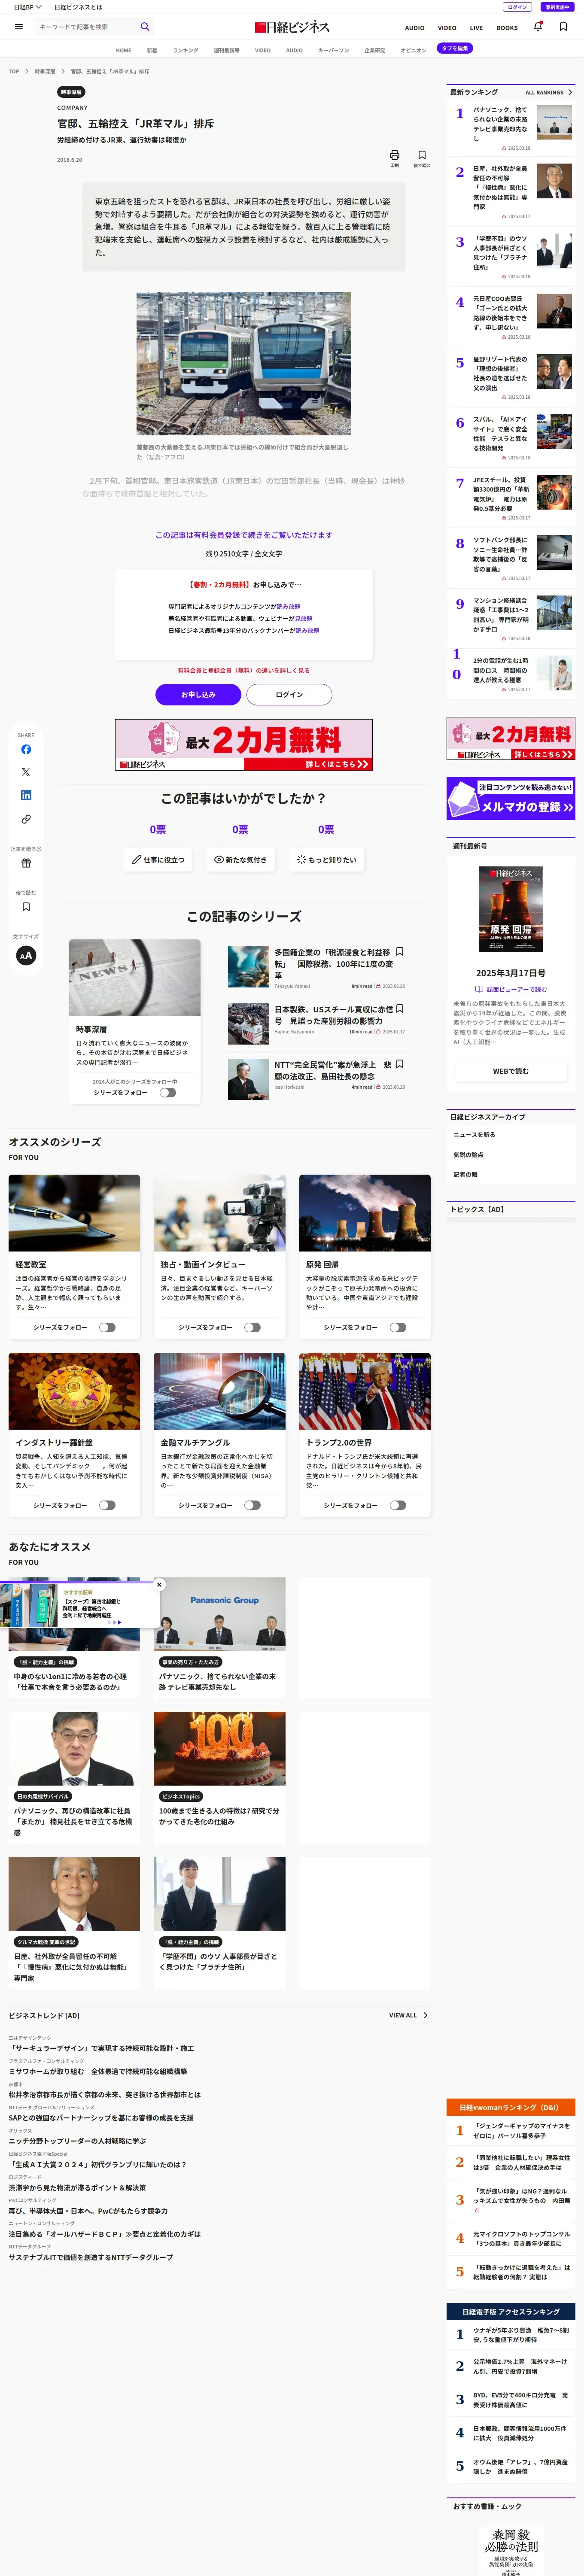Viewport: 584px width, 2576px height.
Task: Open saved bookmarks icon in header
Action: pyautogui.click(x=563, y=27)
